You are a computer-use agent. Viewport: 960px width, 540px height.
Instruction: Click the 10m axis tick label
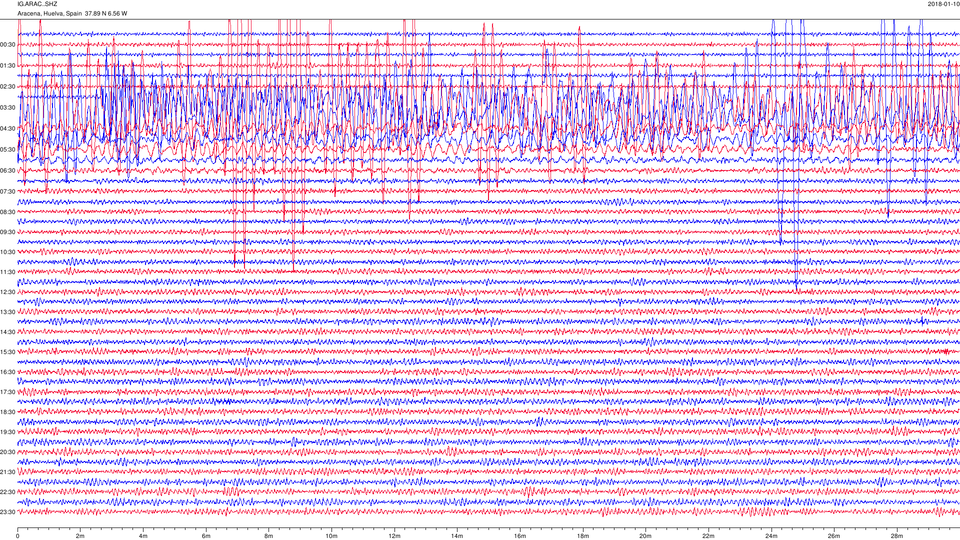pos(331,536)
